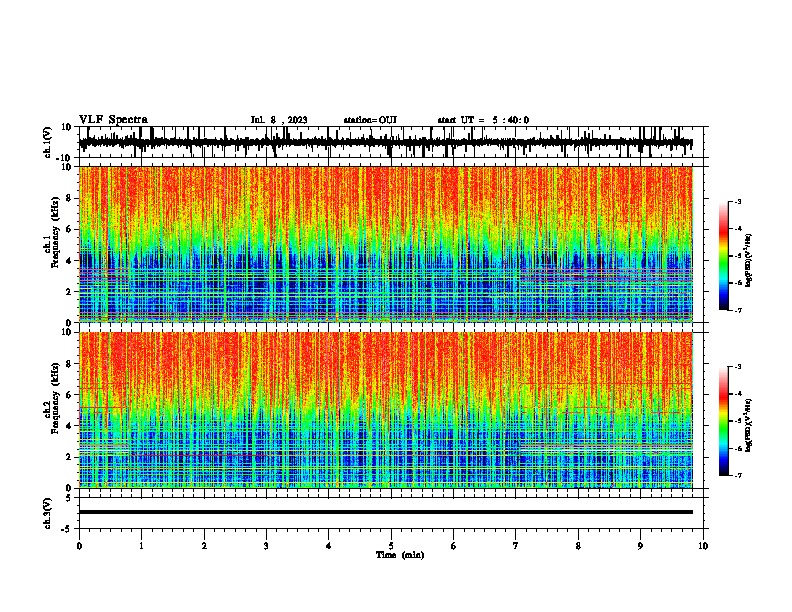792x612 pixels.
Task: Click time axis tick label "3"
Action: point(266,546)
